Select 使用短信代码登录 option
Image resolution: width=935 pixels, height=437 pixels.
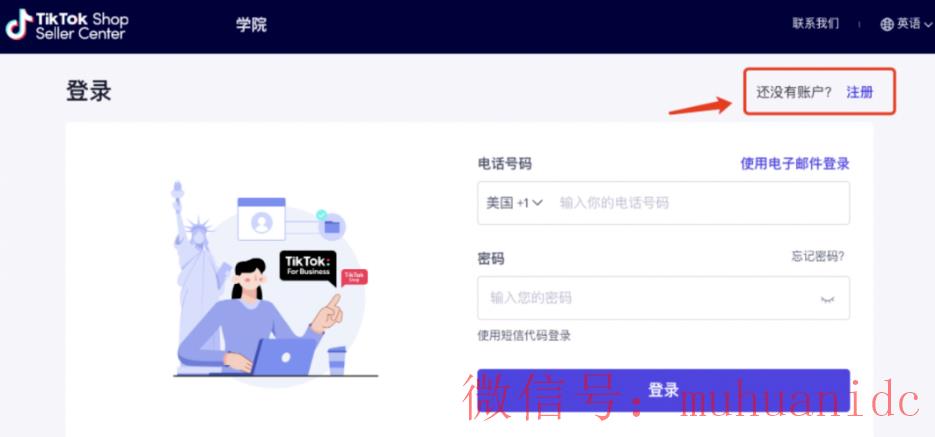[524, 336]
